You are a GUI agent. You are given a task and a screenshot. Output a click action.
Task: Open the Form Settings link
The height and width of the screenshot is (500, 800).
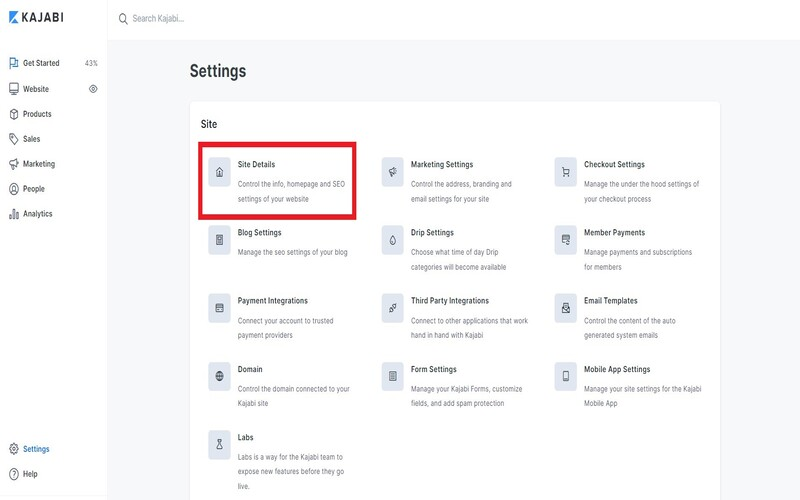click(x=434, y=369)
